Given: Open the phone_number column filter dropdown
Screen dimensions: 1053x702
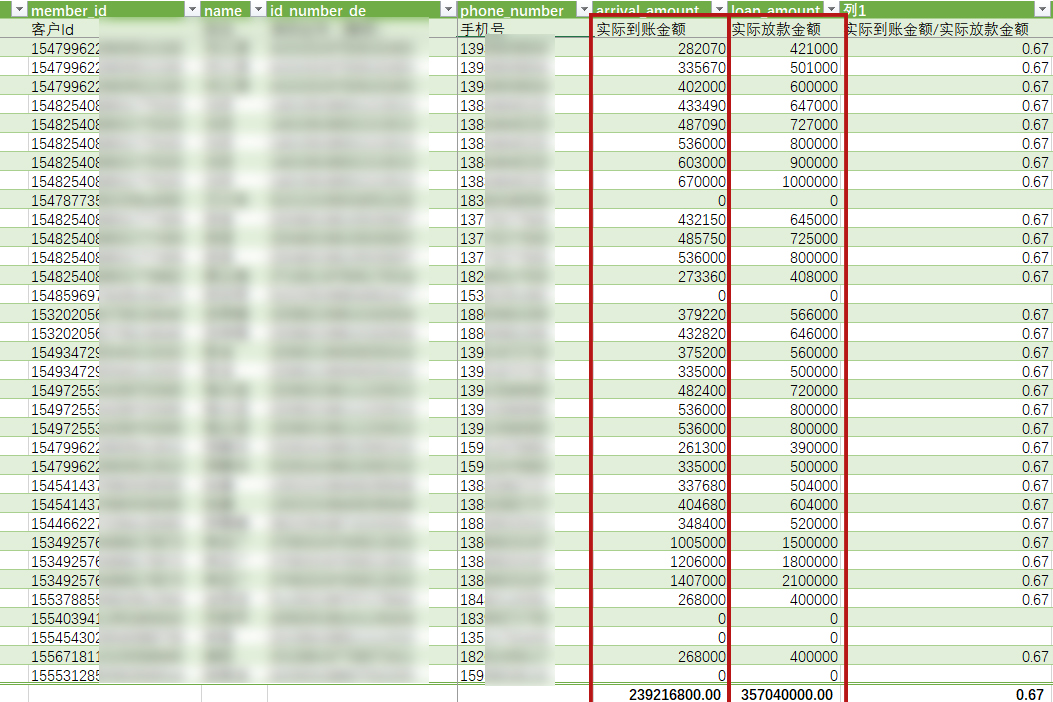Looking at the screenshot, I should click(x=583, y=9).
